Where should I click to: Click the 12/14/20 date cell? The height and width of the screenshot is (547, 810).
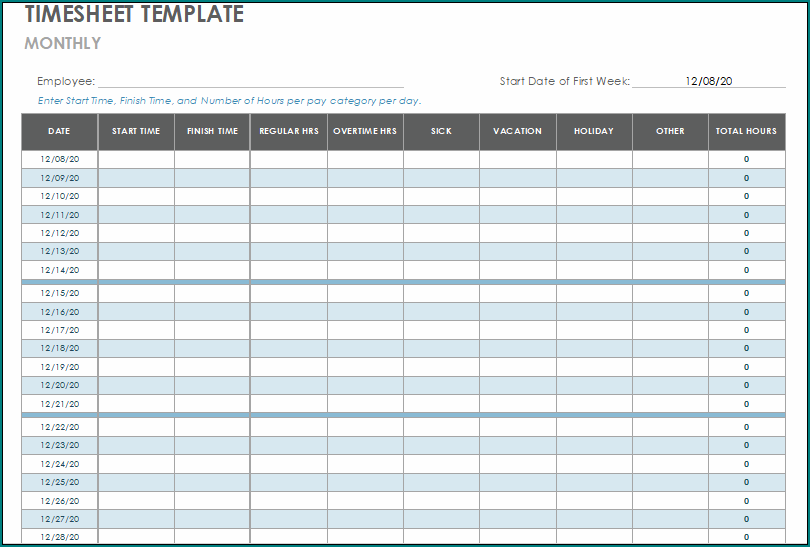(59, 270)
